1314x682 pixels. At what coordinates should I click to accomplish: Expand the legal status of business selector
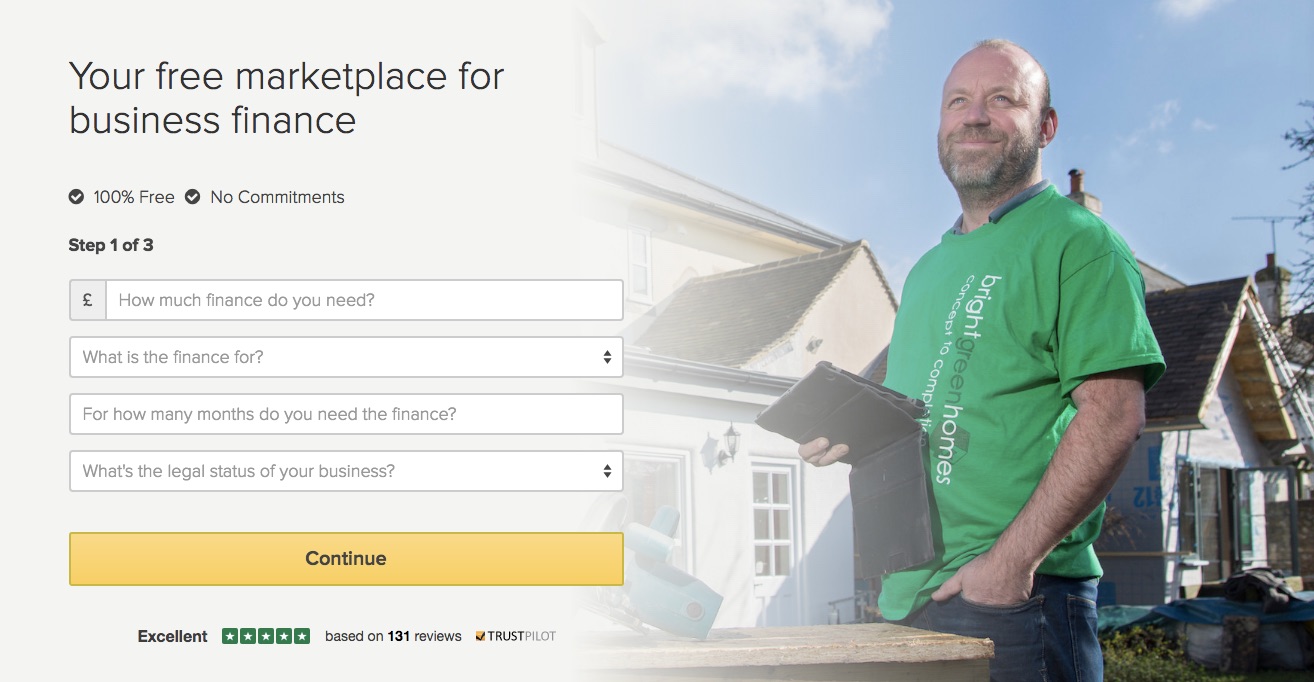(x=346, y=471)
